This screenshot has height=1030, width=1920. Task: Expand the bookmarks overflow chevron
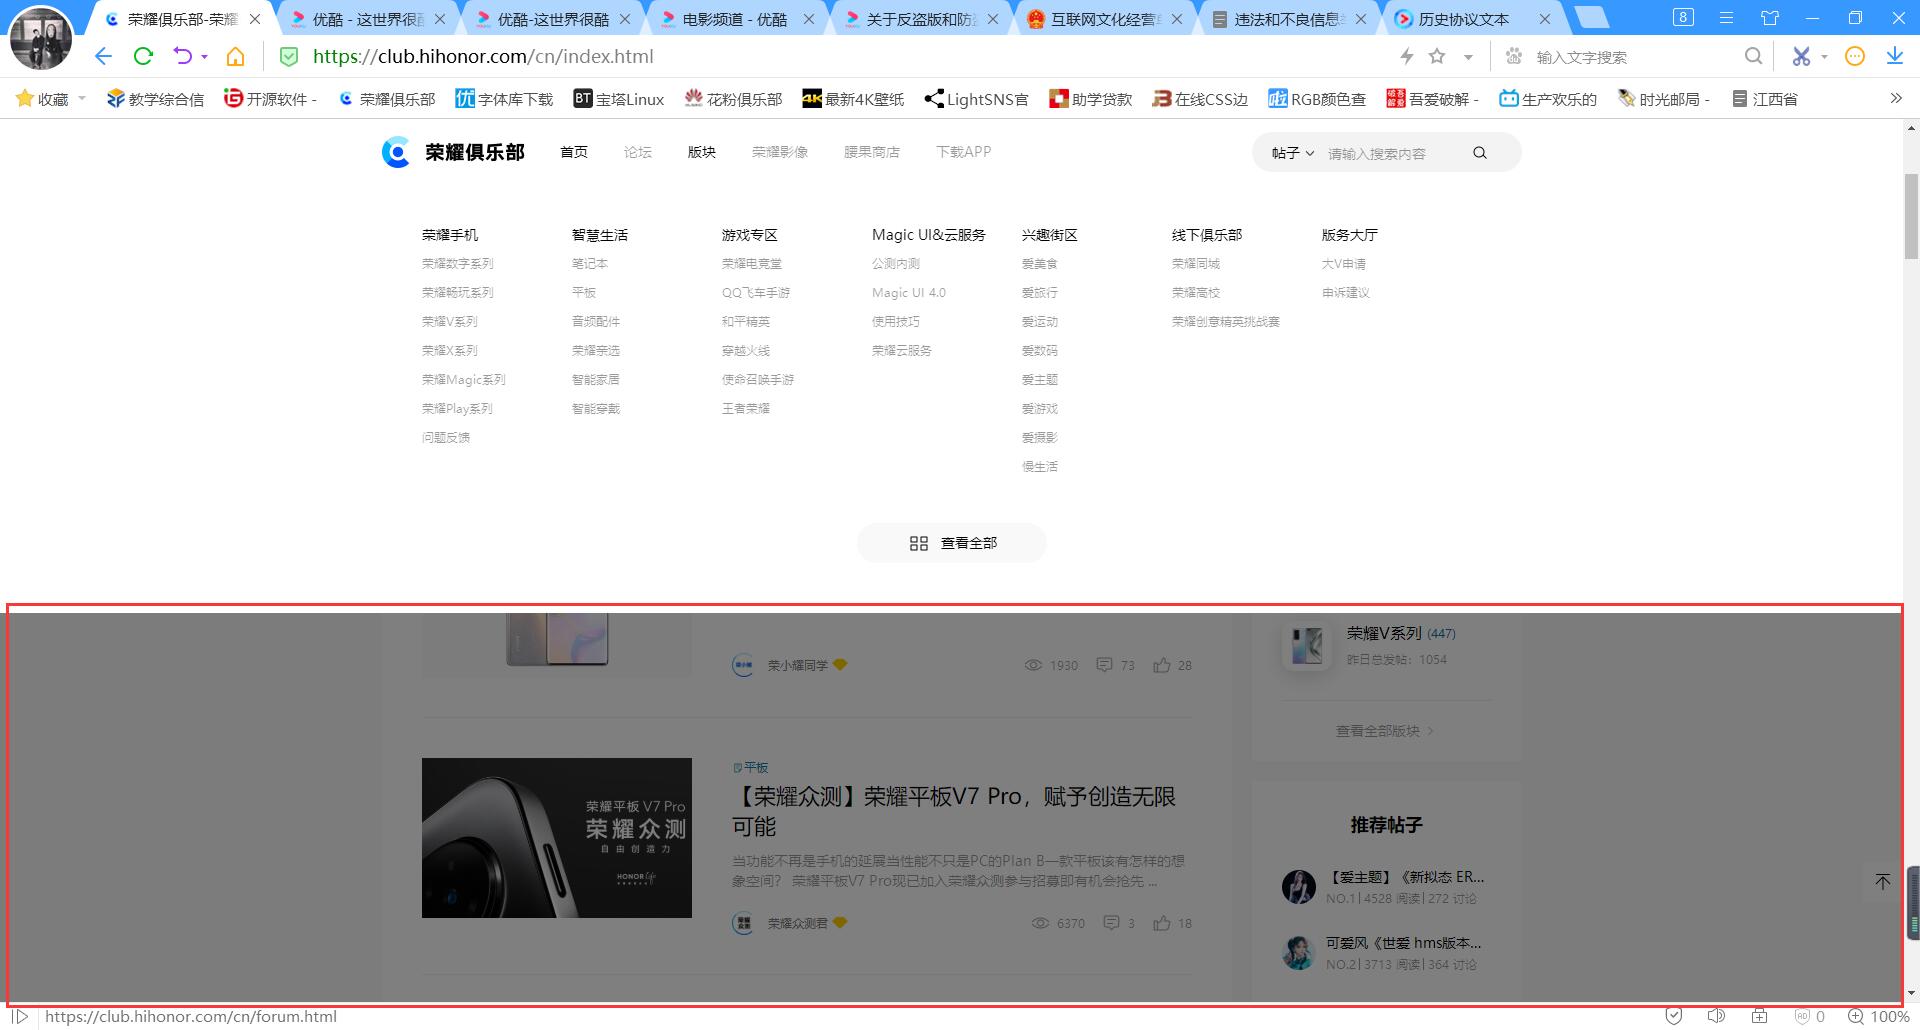pos(1895,98)
